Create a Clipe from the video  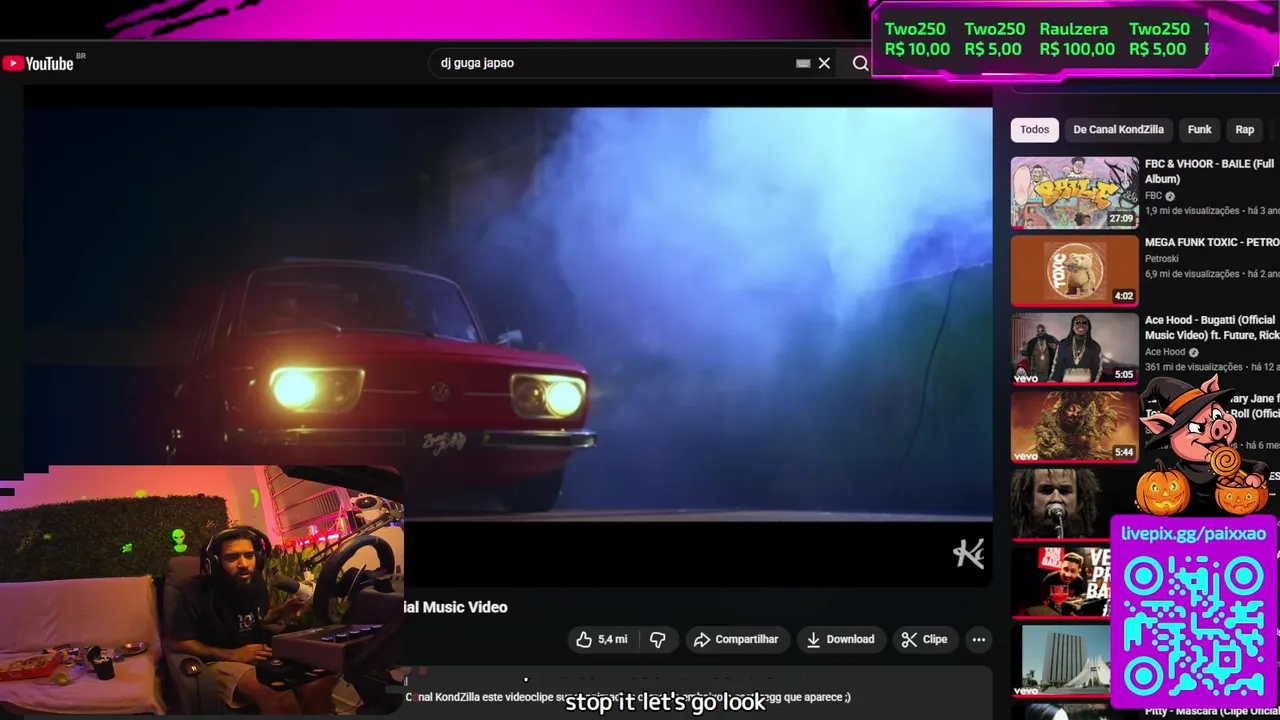pos(924,639)
